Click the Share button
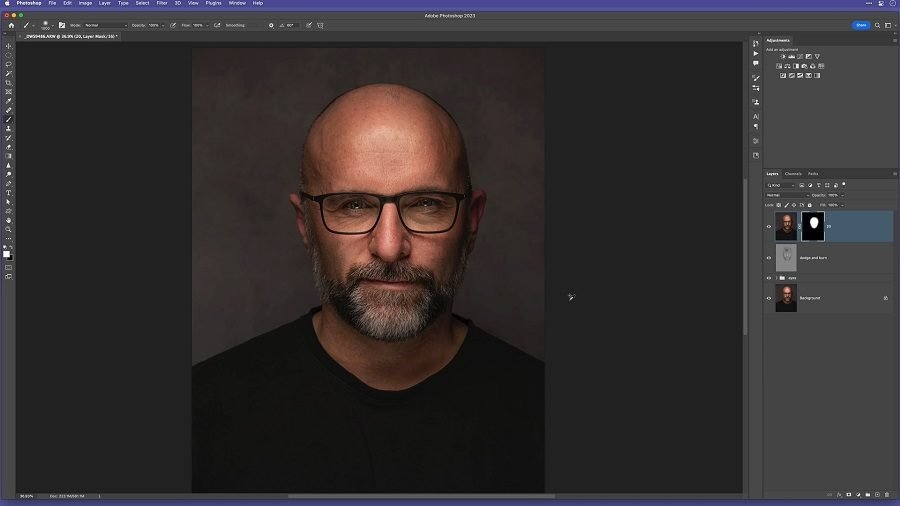 pyautogui.click(x=861, y=25)
